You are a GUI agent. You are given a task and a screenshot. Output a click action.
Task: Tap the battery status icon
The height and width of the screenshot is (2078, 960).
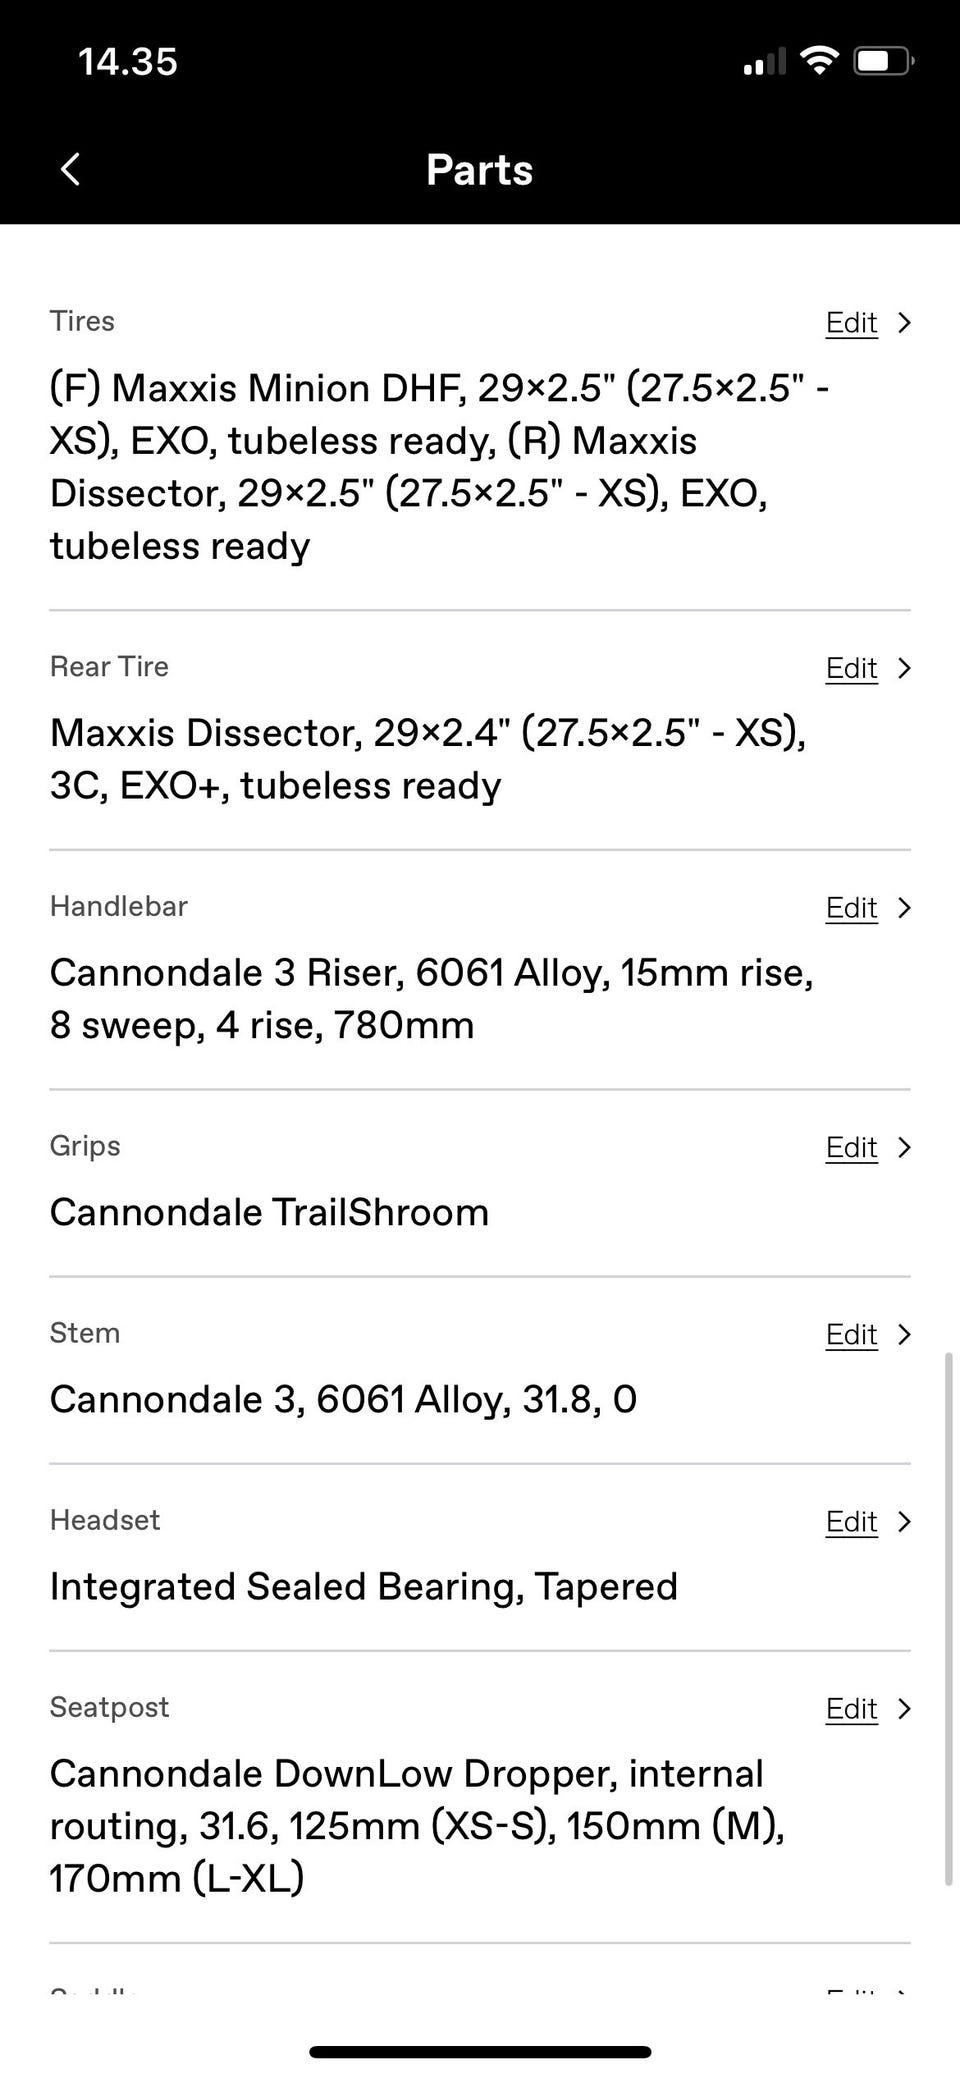pyautogui.click(x=882, y=61)
